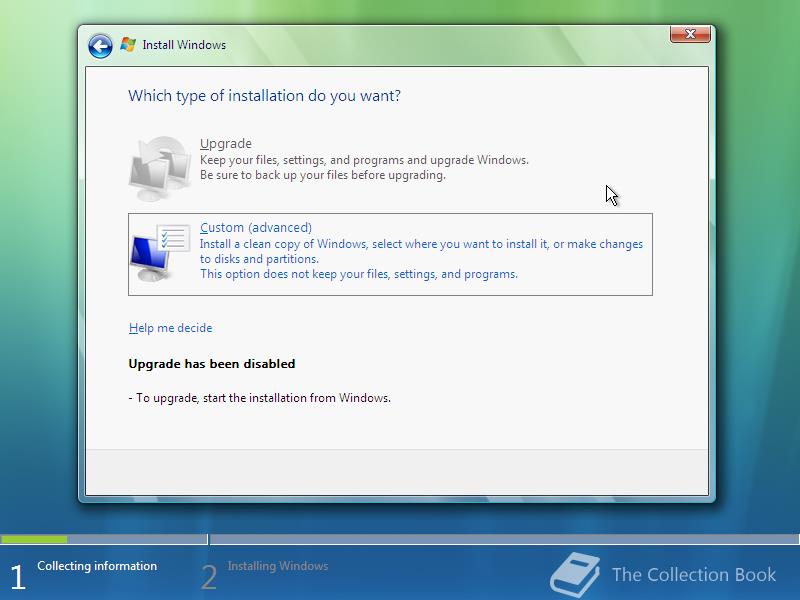Click the greyed-out Upgrade computers icon

[160, 168]
